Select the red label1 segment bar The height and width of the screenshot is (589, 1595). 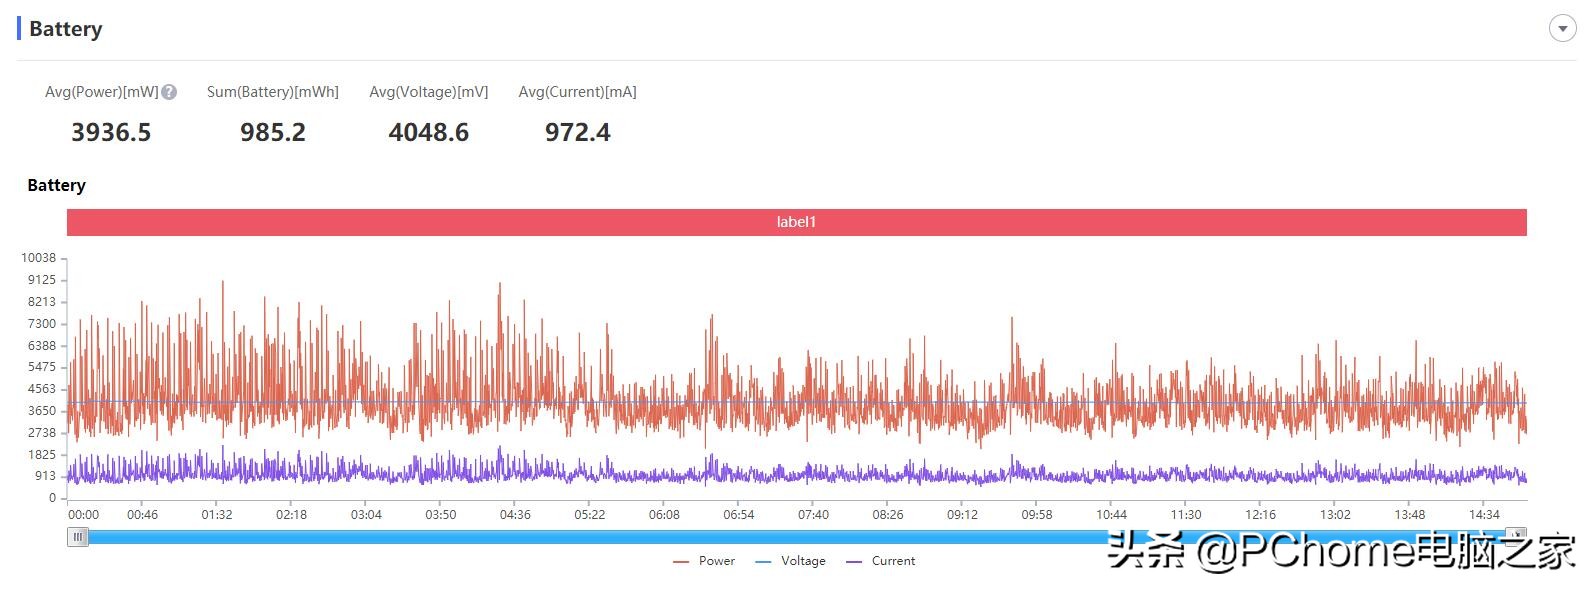(797, 222)
